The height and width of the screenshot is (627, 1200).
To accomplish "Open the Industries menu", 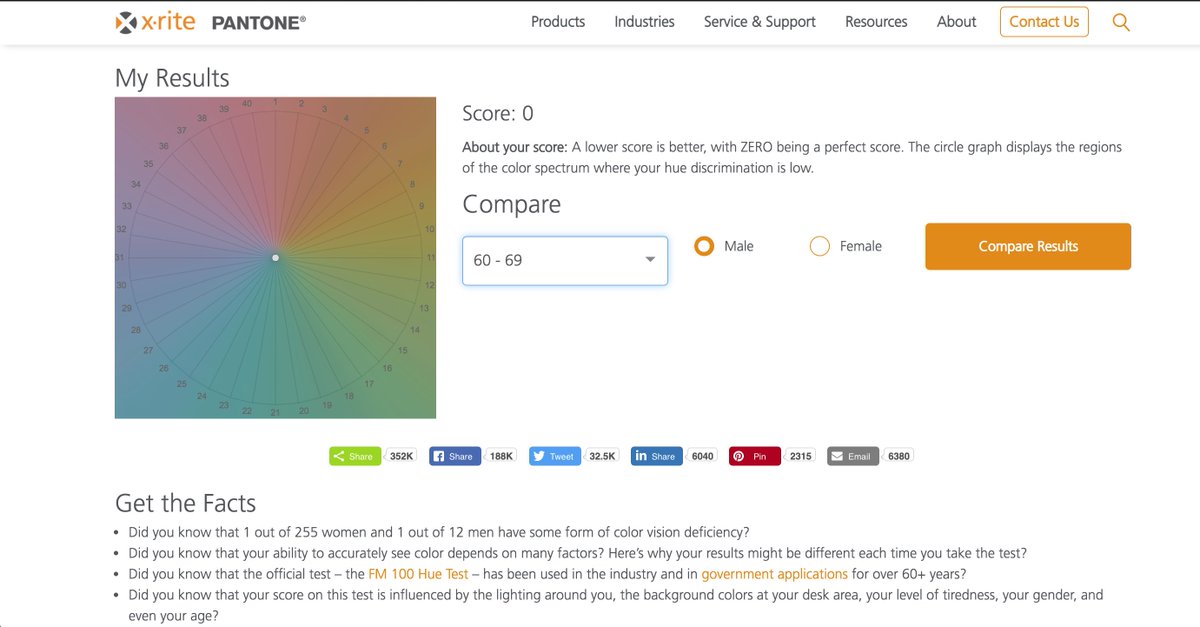I will [644, 22].
